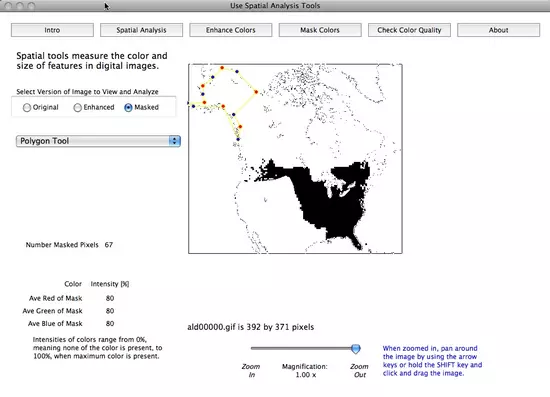This screenshot has width=550, height=397.
Task: Go to Mask Colors
Action: click(x=320, y=30)
